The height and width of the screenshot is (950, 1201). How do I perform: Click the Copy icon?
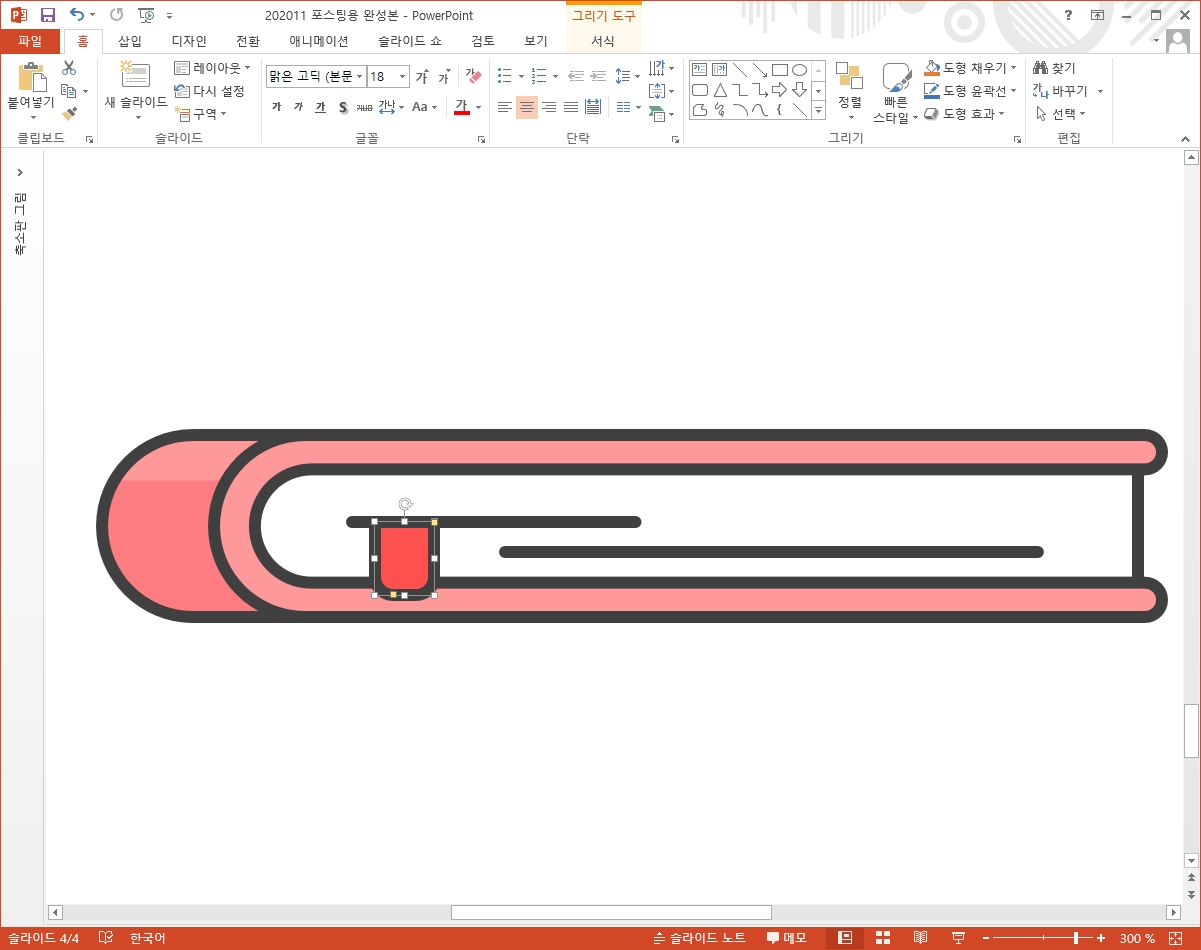pyautogui.click(x=69, y=91)
